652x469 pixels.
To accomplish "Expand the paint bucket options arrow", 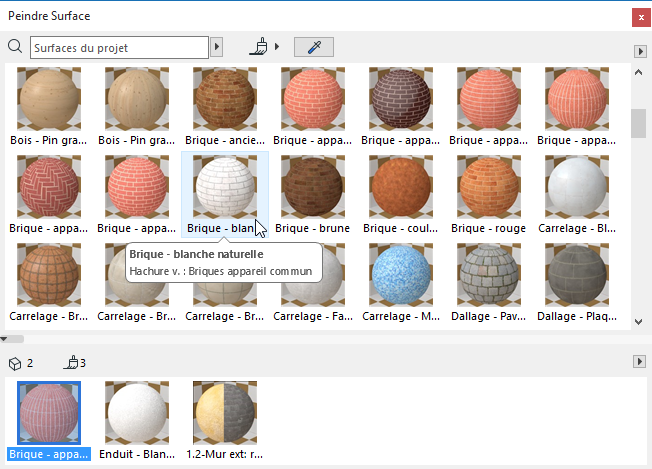I will (277, 47).
